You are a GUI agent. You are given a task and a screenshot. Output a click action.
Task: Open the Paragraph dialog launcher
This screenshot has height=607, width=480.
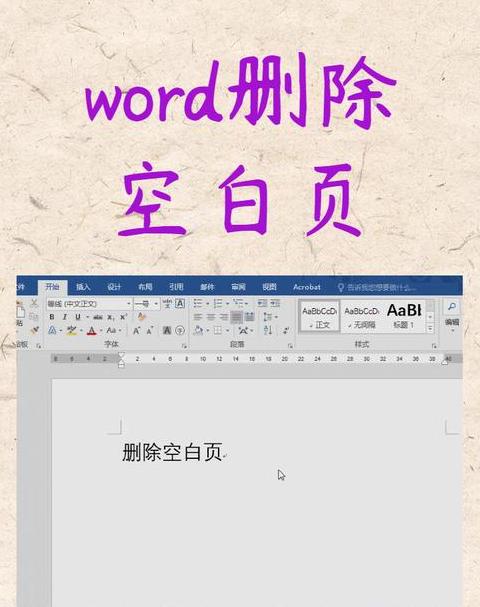[290, 346]
